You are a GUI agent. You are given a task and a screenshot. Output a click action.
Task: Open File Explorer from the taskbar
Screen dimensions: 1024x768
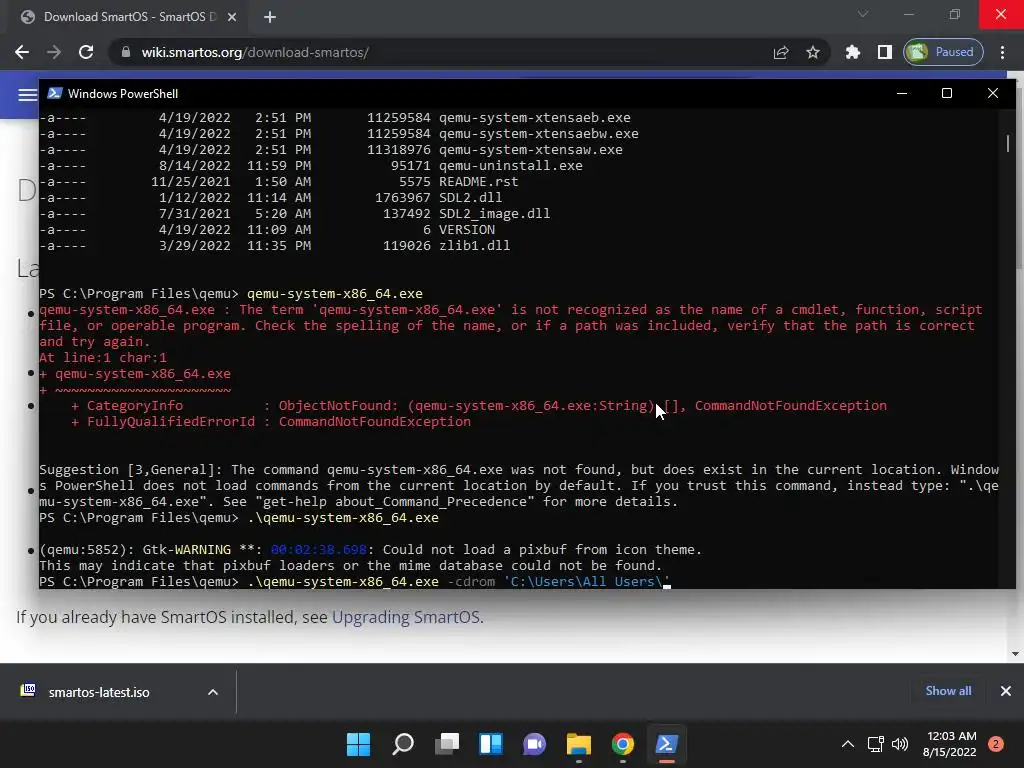[579, 744]
